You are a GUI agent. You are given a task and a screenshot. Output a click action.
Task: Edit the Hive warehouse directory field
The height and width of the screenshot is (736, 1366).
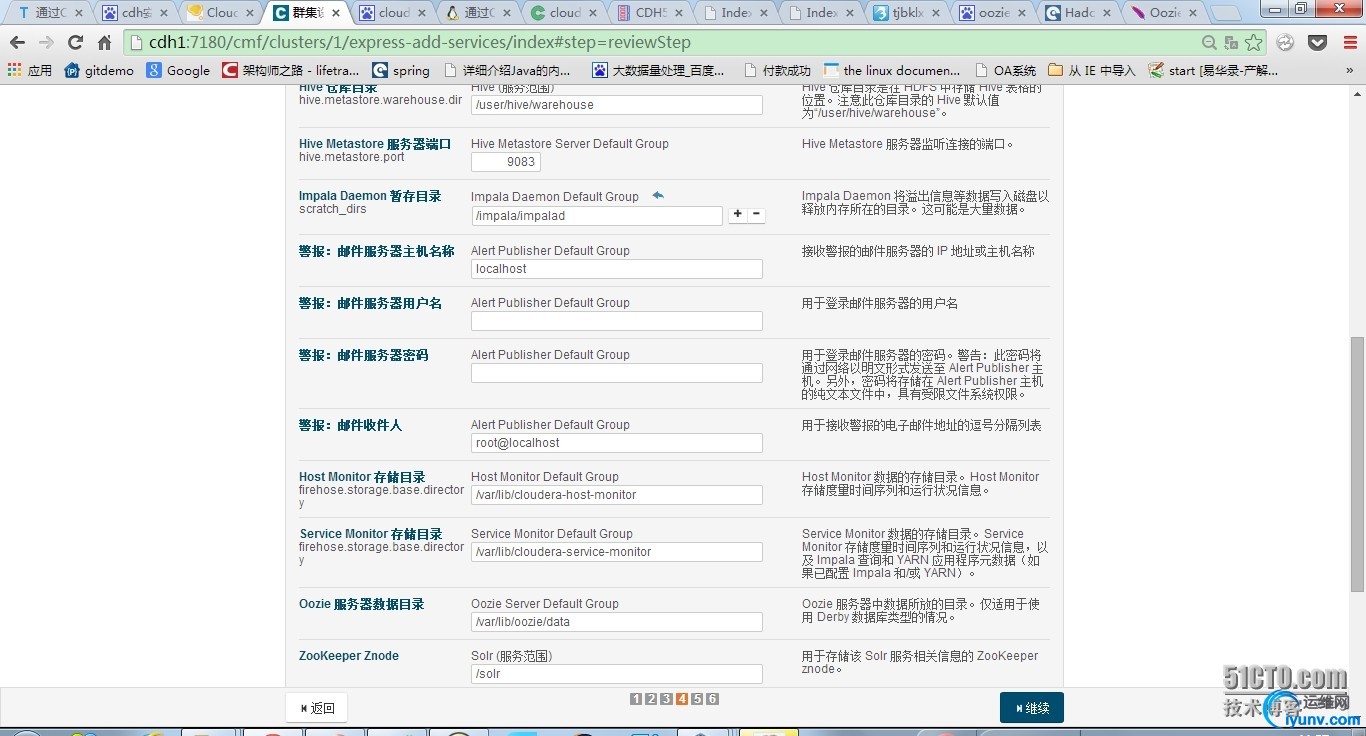tap(617, 105)
